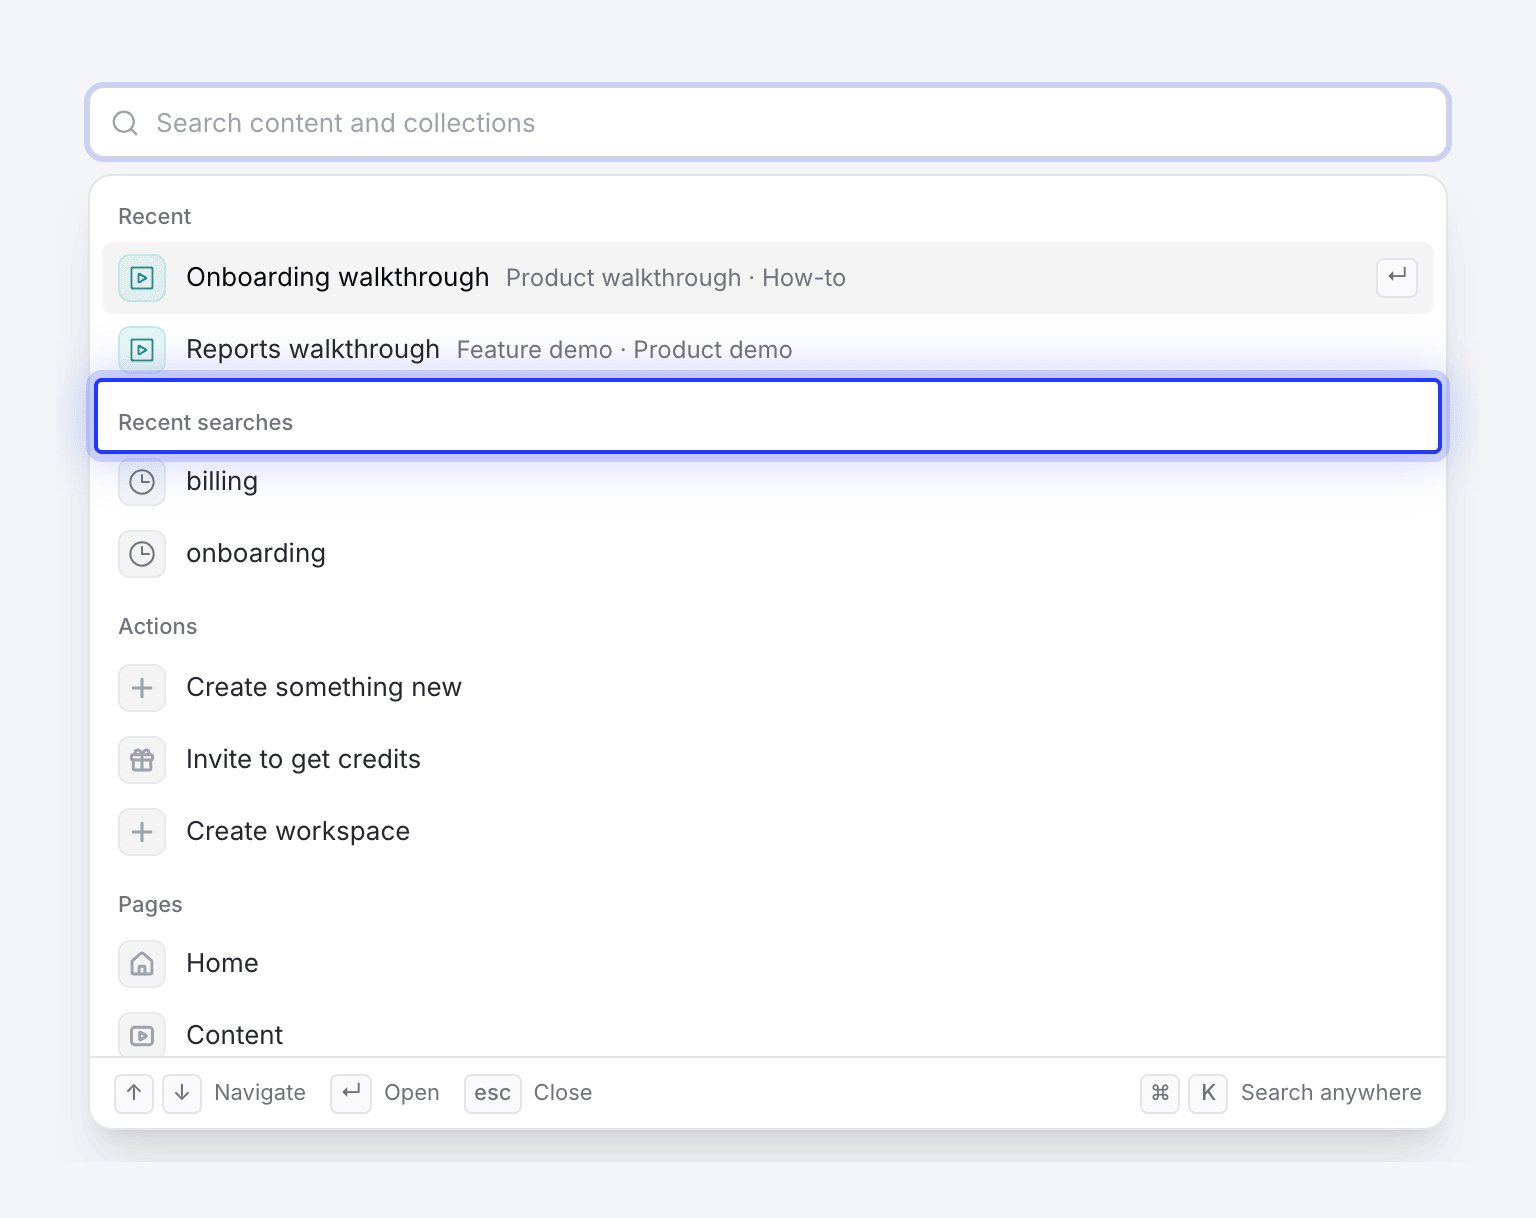The image size is (1536, 1218).
Task: Click the gift icon for Invite credits
Action: pyautogui.click(x=142, y=760)
